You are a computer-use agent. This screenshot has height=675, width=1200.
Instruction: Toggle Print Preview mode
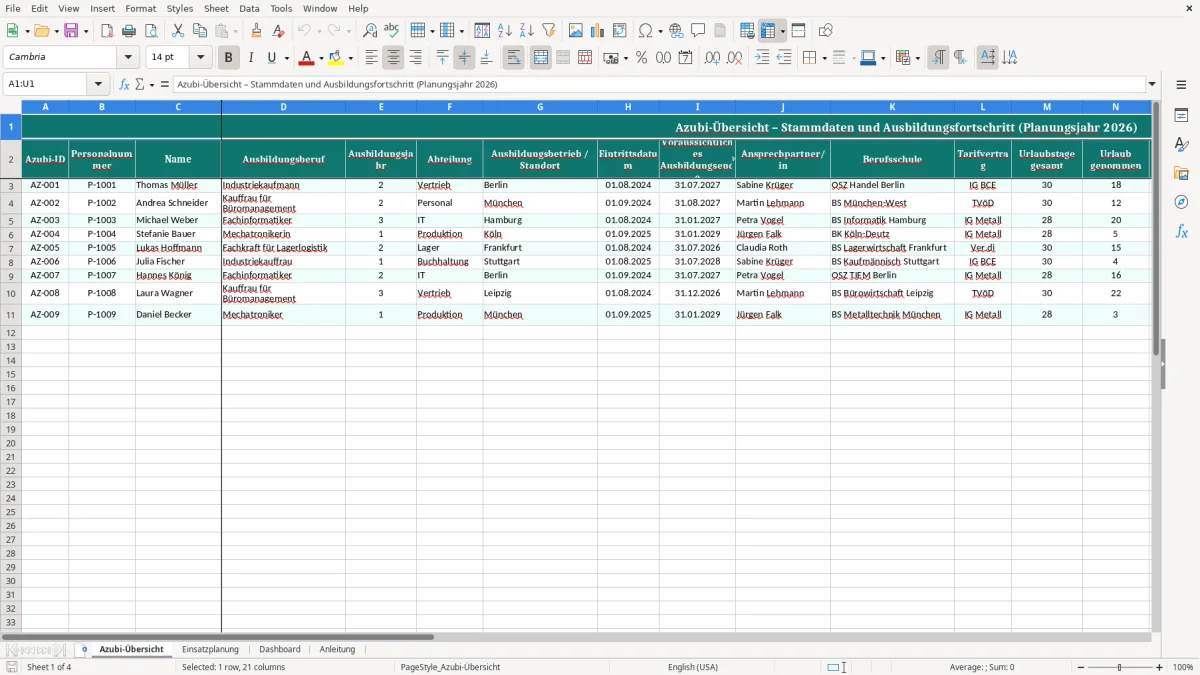click(x=151, y=31)
